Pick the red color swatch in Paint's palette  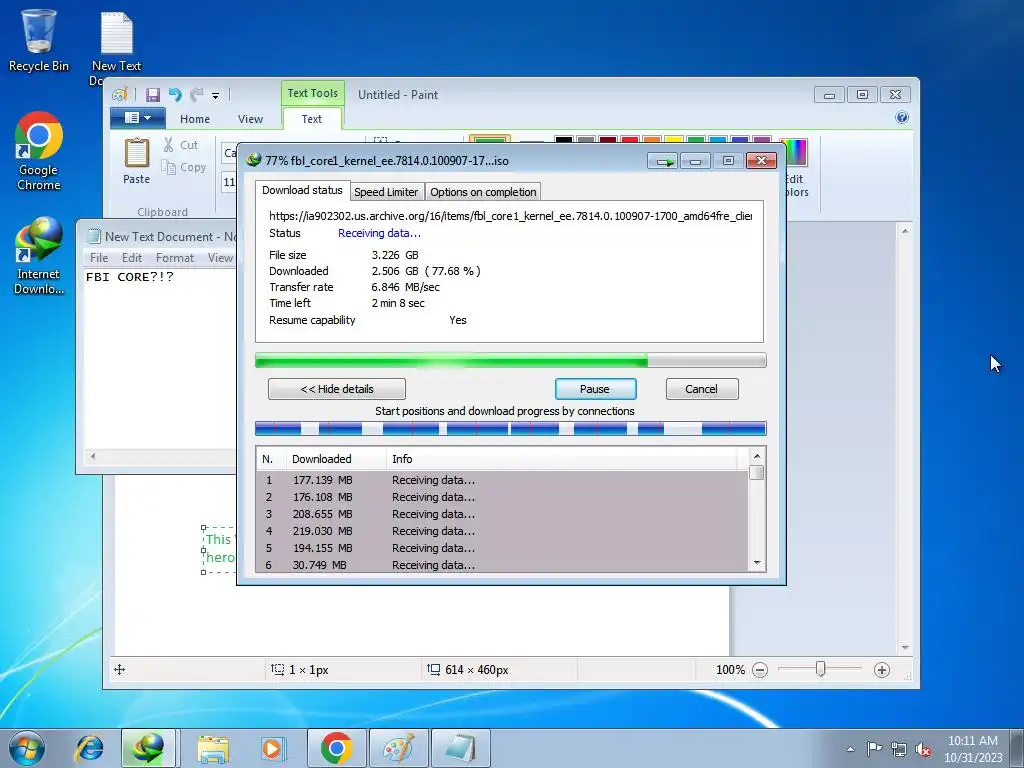click(x=630, y=140)
